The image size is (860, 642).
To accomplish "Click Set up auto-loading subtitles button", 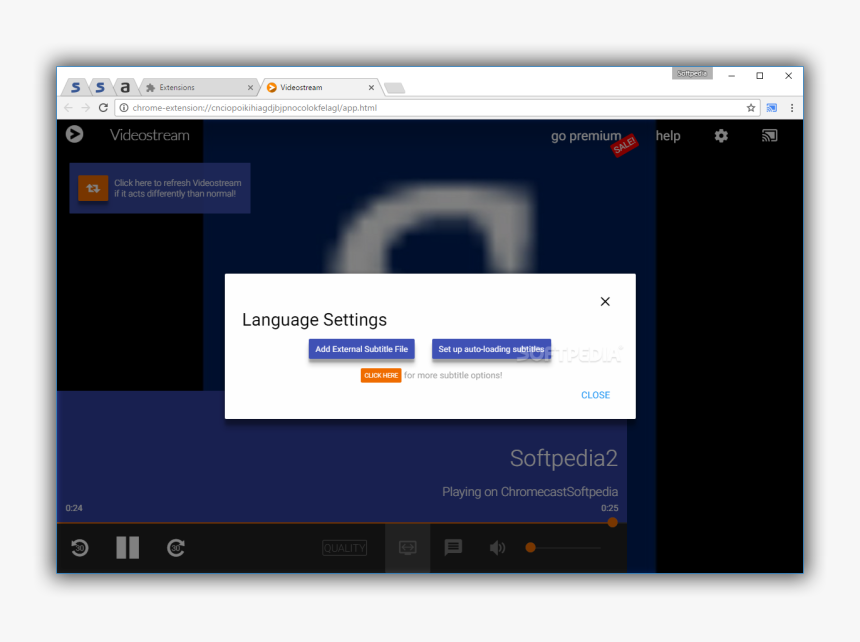I will [491, 349].
